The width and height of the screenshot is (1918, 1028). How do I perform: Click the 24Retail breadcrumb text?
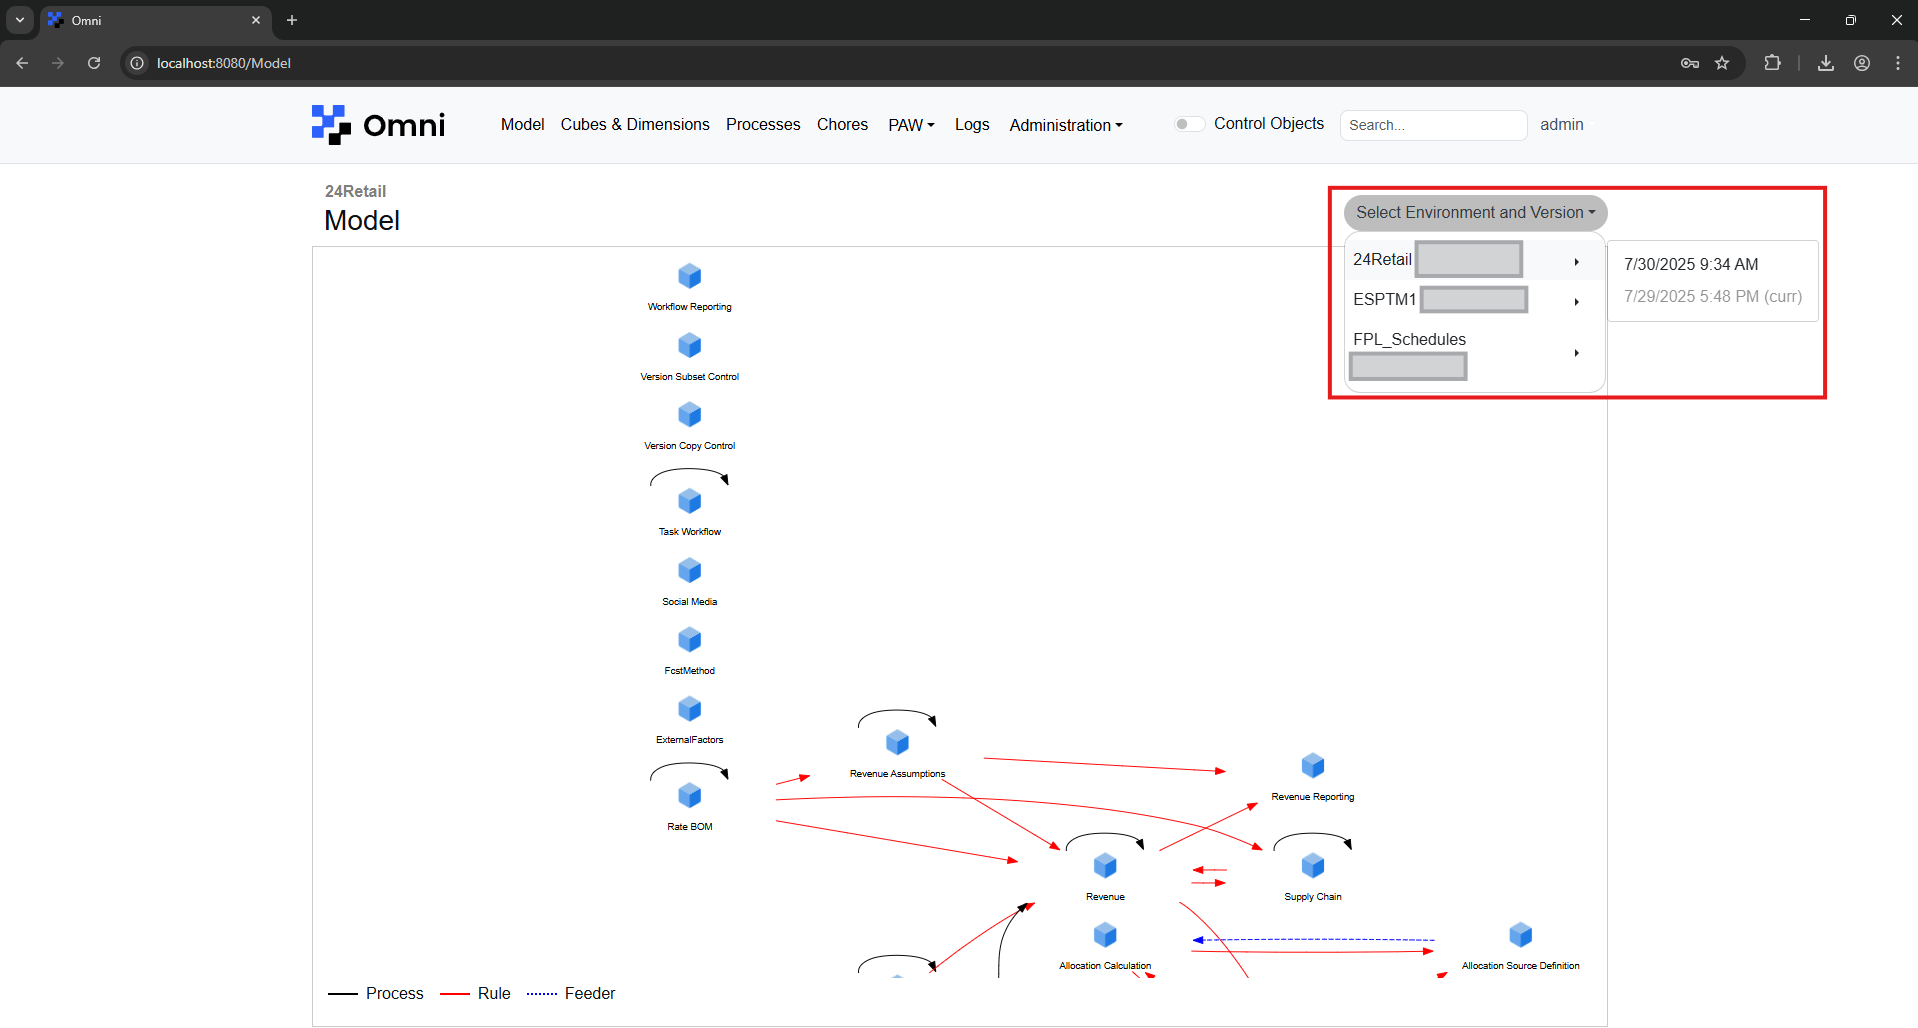click(355, 191)
